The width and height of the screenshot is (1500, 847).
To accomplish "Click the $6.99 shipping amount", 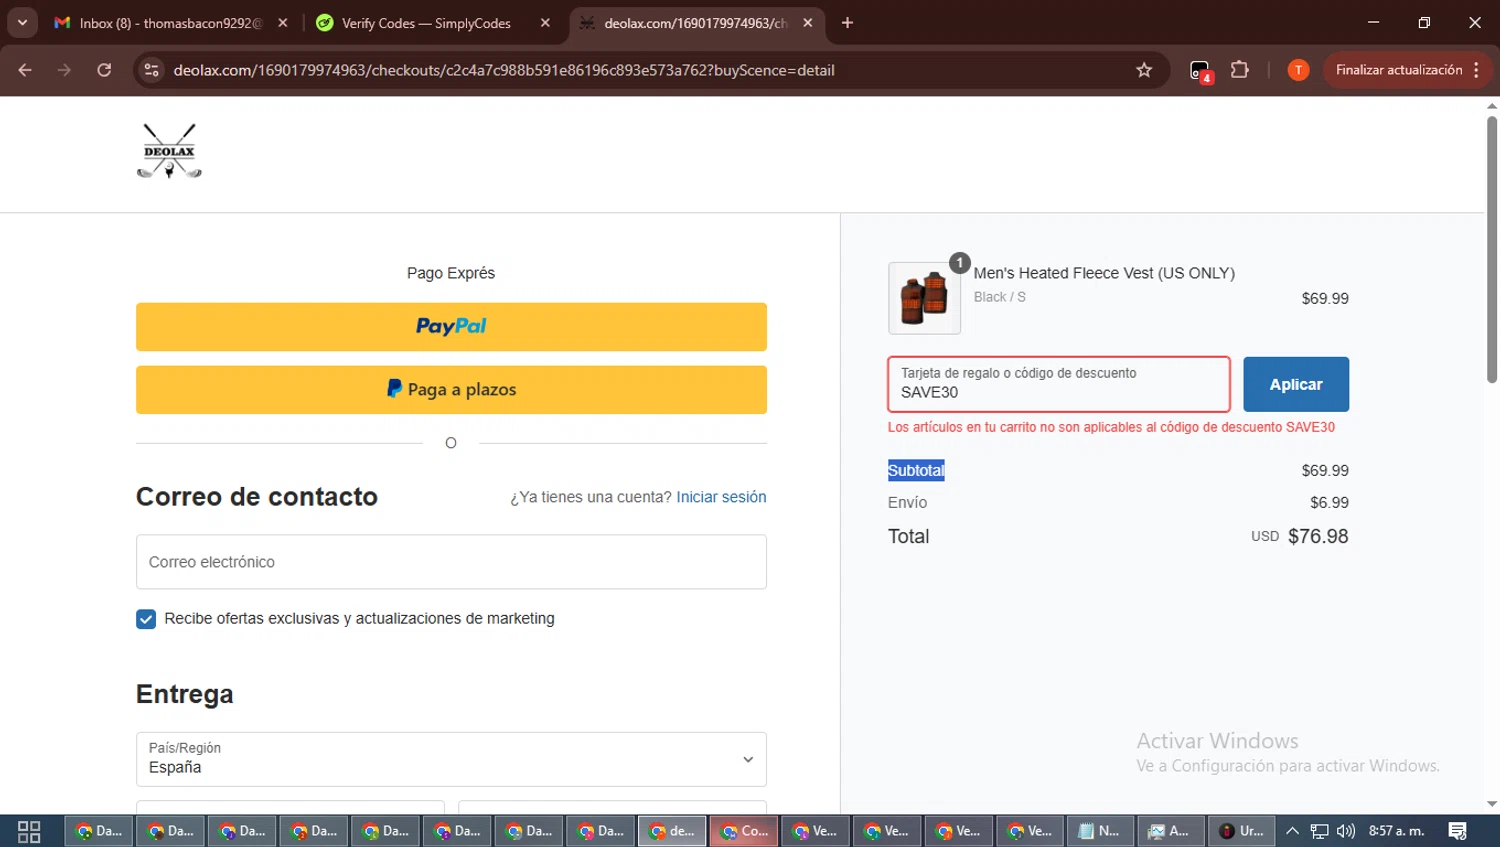I will [x=1329, y=502].
